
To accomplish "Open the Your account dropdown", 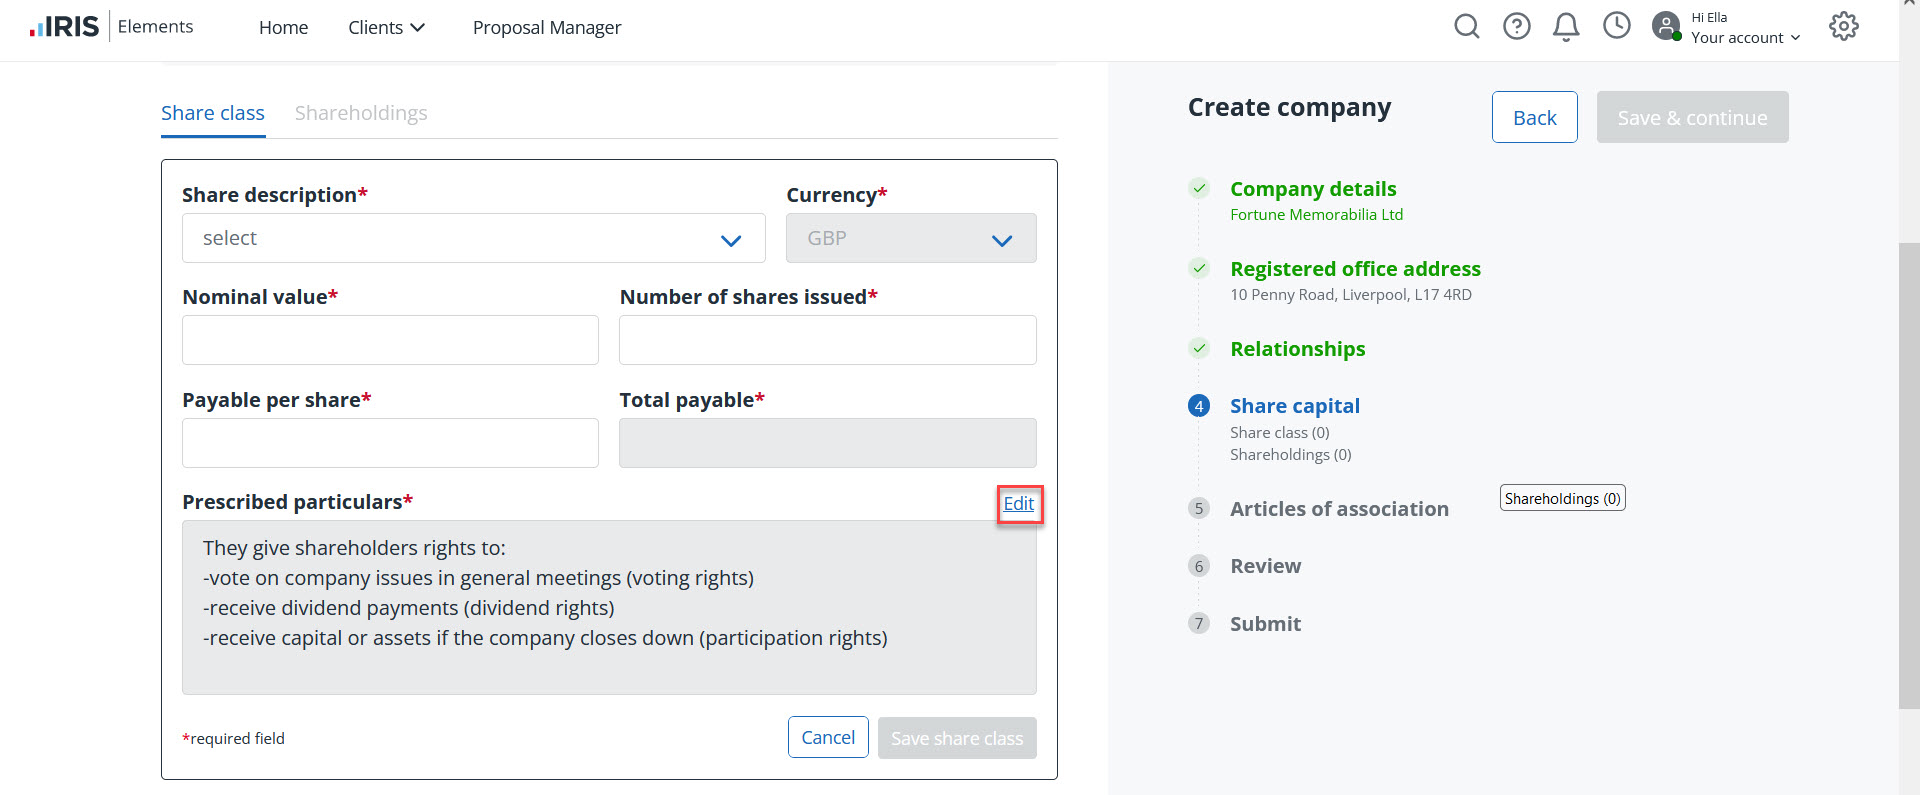I will (1745, 38).
